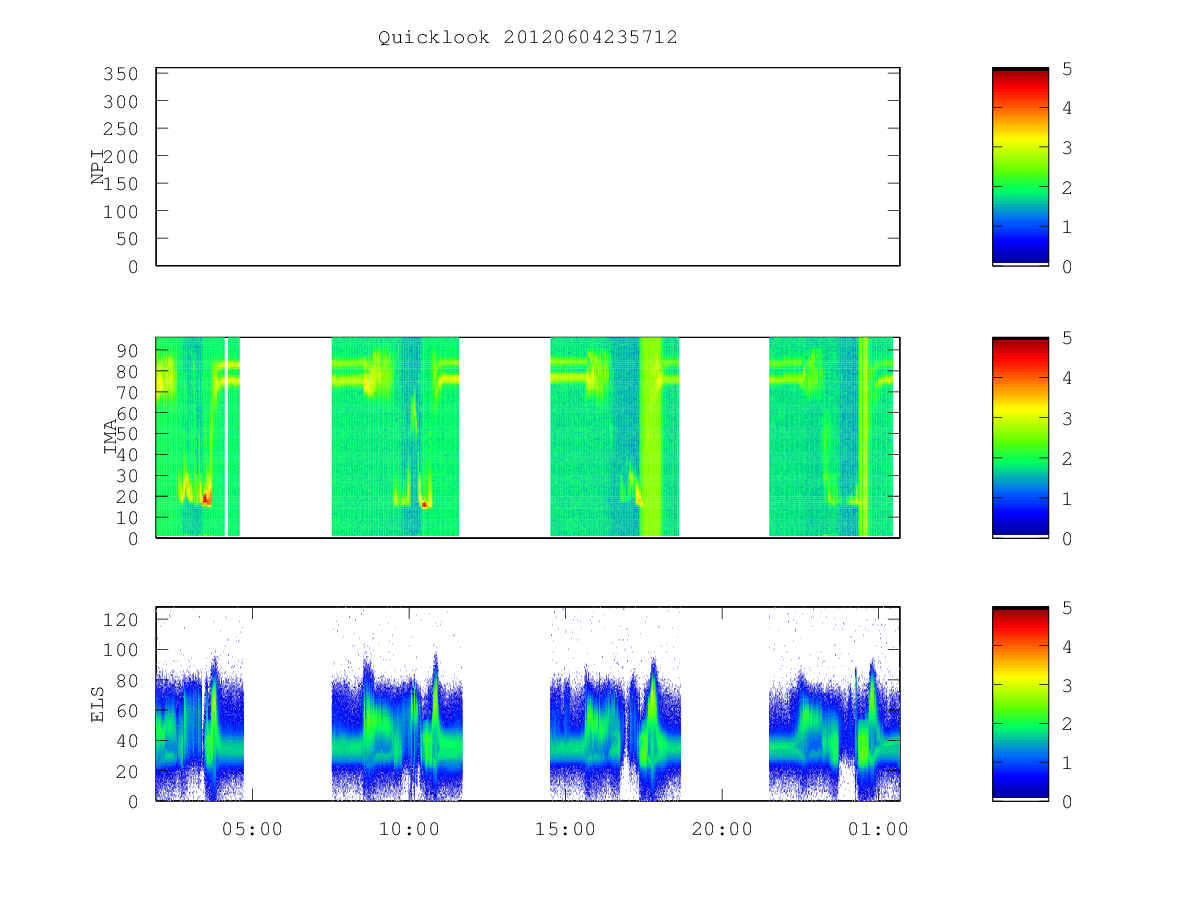Click the 100 tick label on ELS axis
Image resolution: width=1200 pixels, height=900 pixels.
coord(120,650)
